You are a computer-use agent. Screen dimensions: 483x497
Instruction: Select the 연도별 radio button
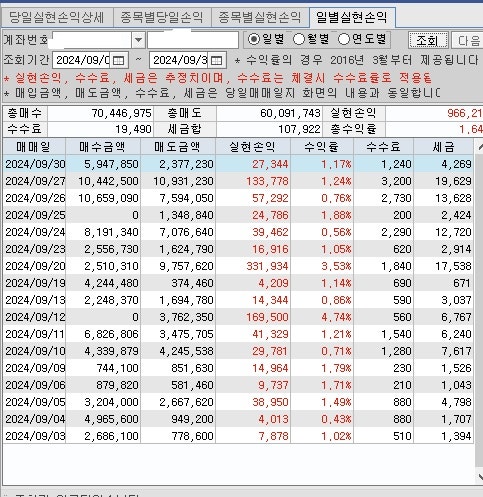[x=344, y=39]
